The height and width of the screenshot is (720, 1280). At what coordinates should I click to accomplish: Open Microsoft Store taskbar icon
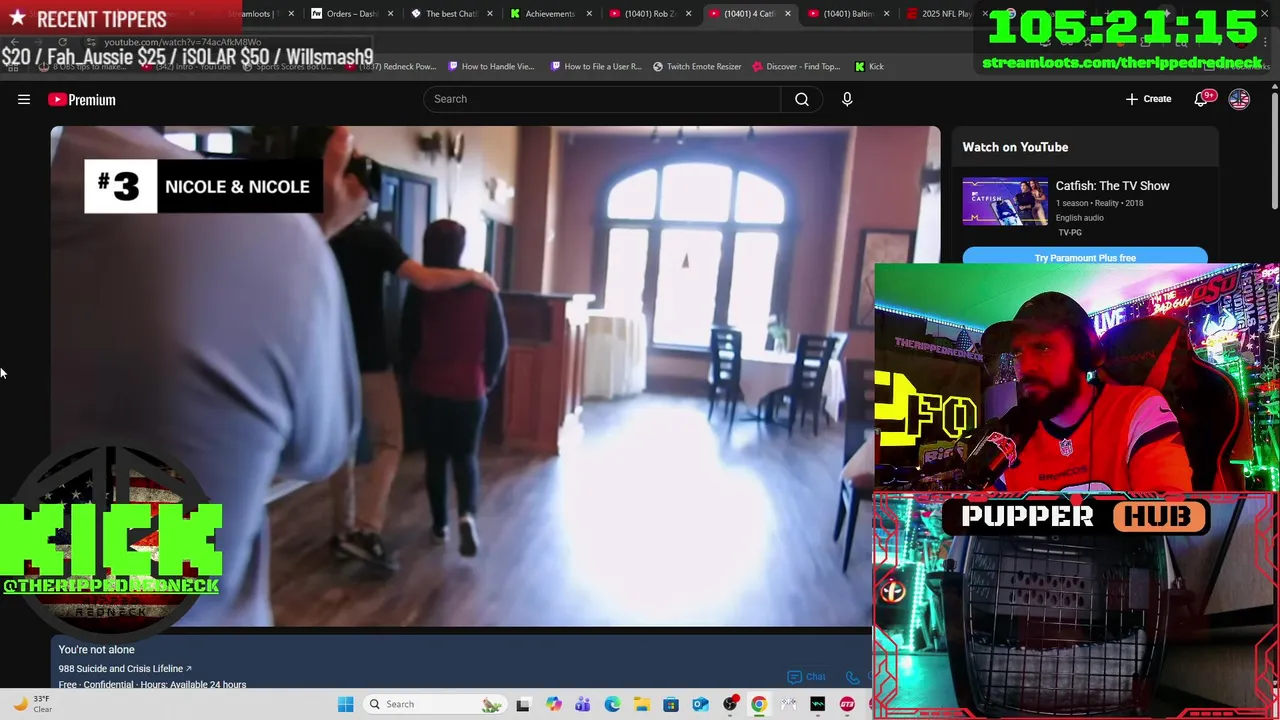point(671,704)
